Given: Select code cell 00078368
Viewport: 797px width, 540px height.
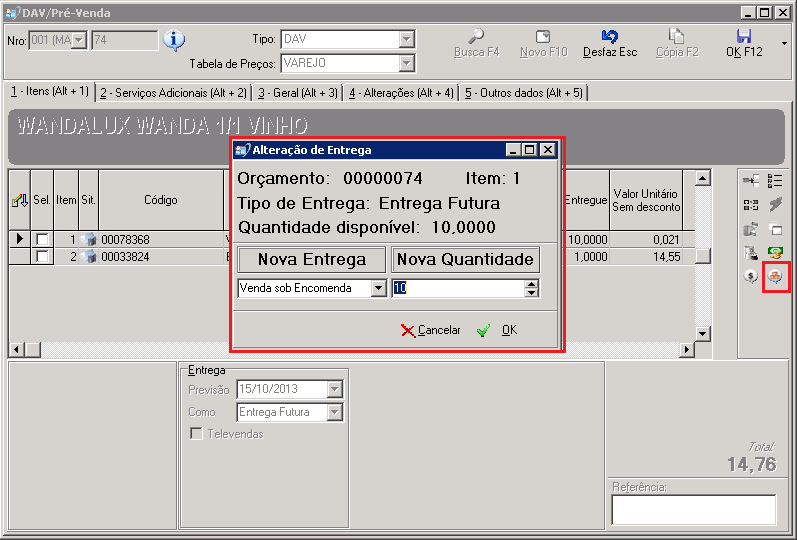Looking at the screenshot, I should [x=161, y=239].
